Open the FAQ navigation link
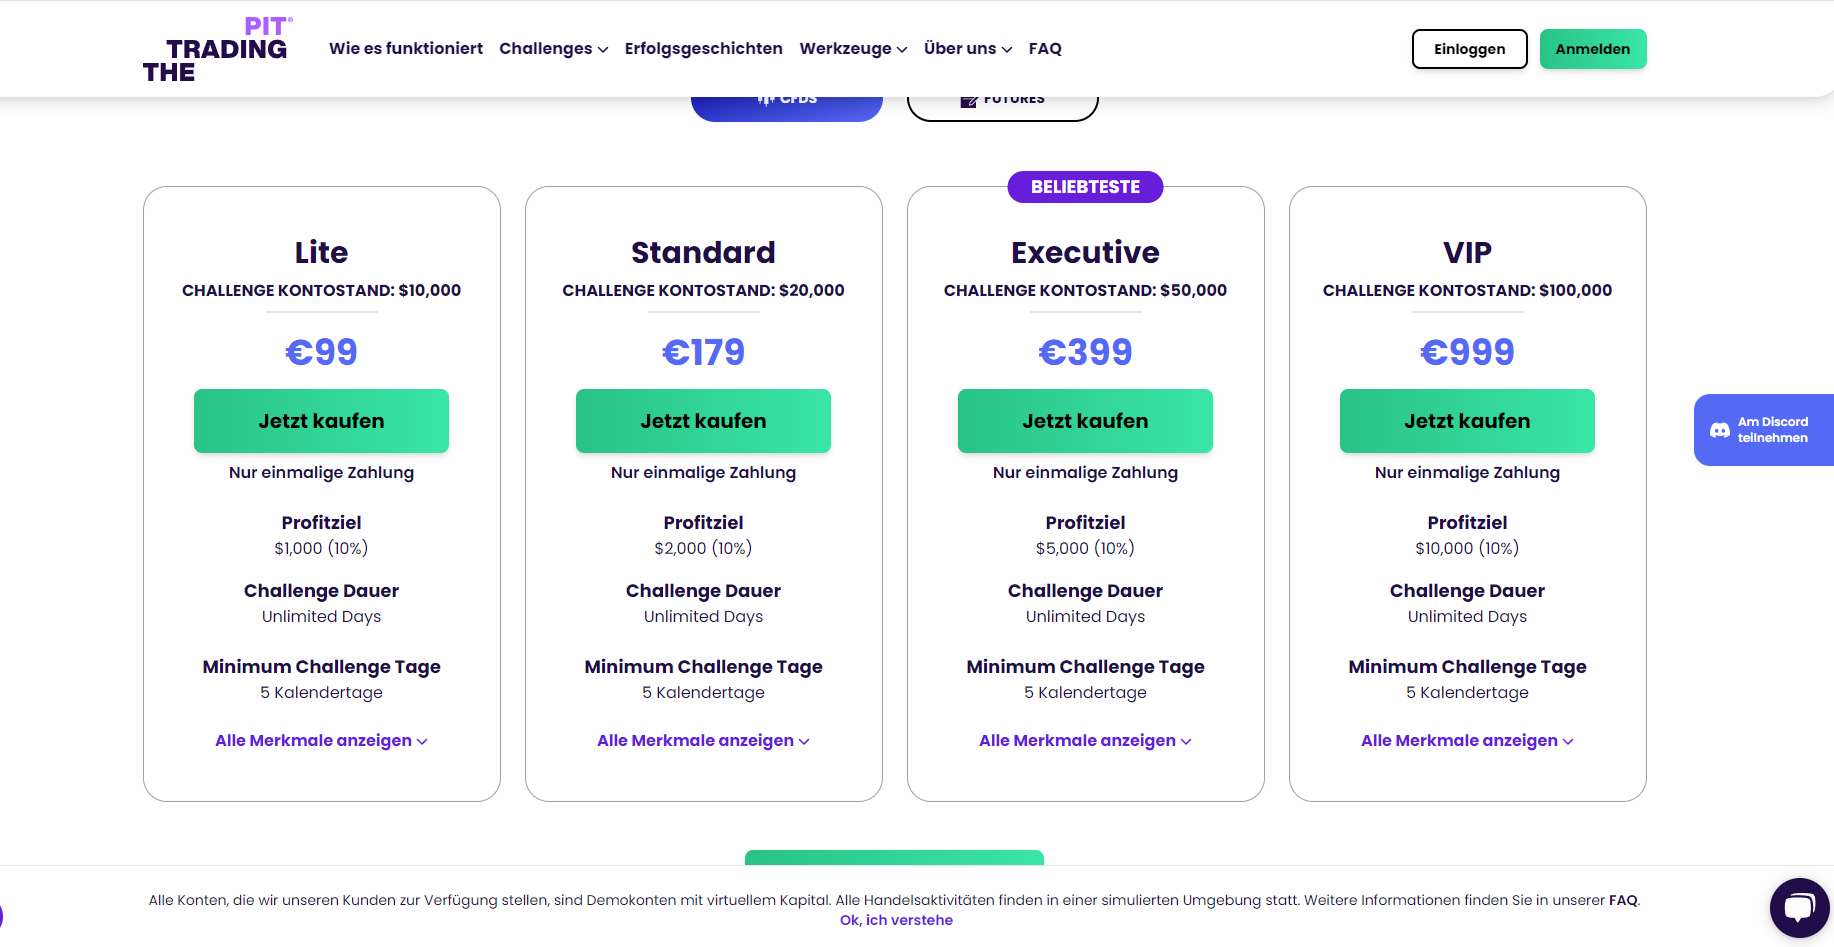Screen dimensions: 1834x947 [x=1045, y=49]
